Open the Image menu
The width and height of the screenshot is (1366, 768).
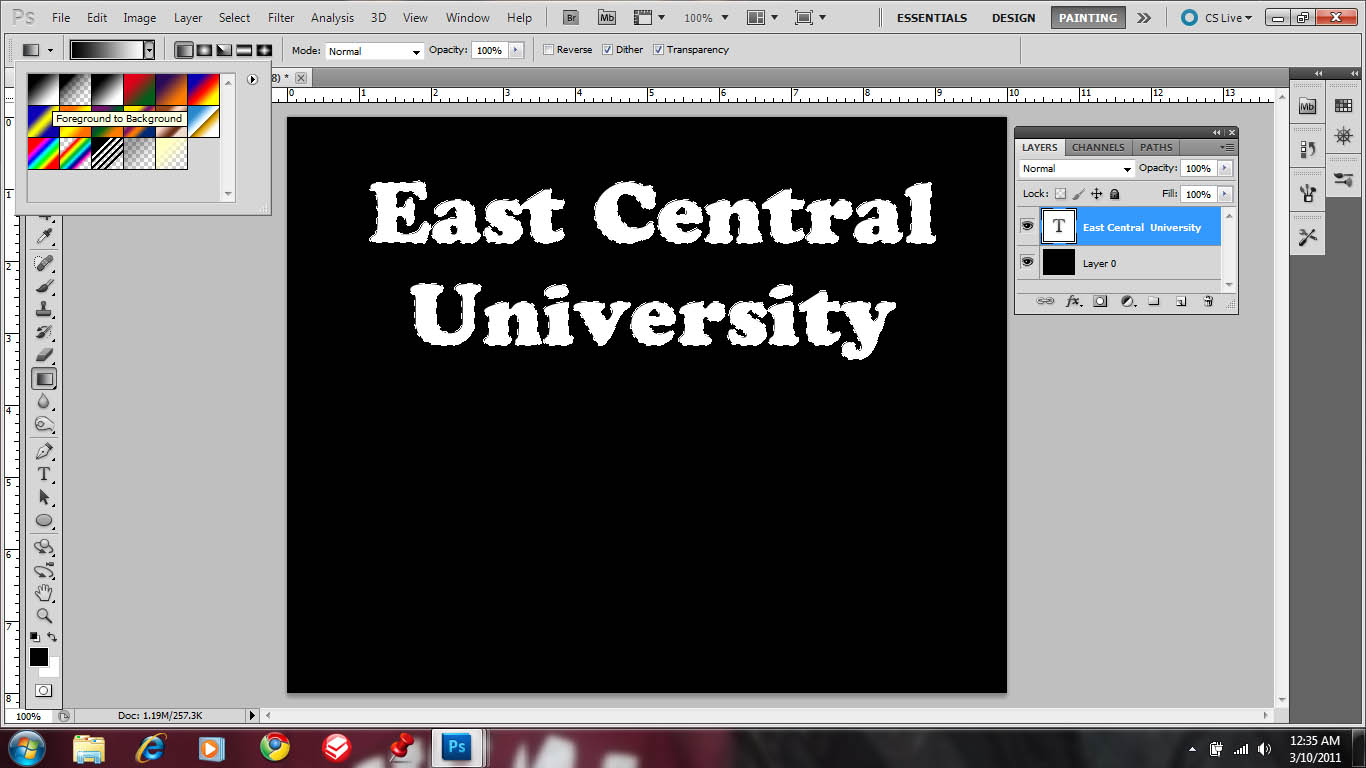point(139,18)
